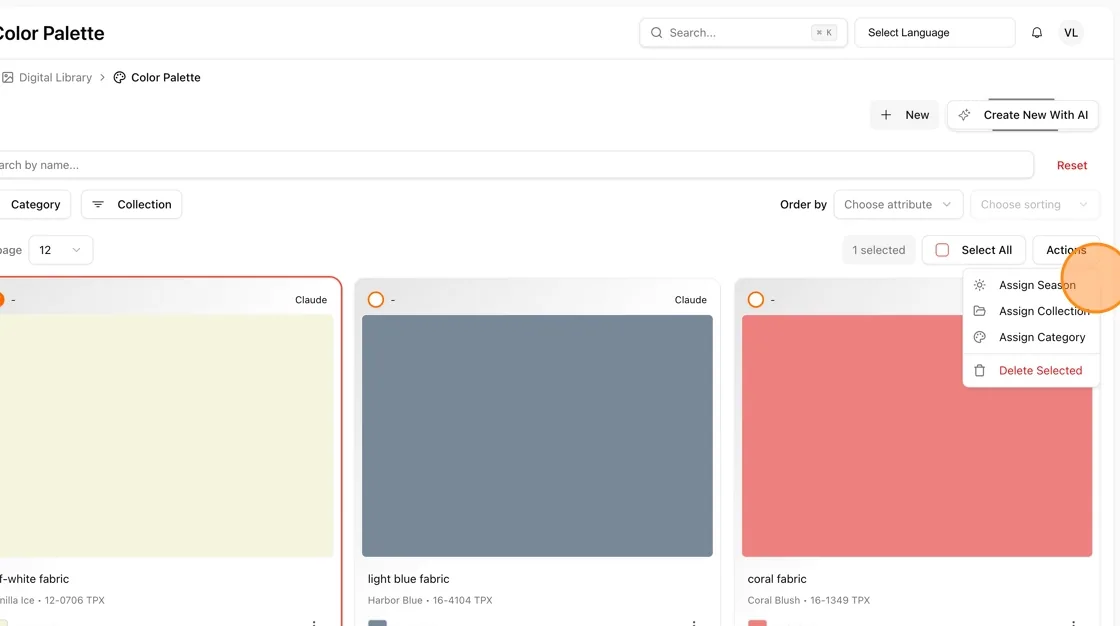Focus the search by name field
Image resolution: width=1120 pixels, height=626 pixels.
(x=516, y=165)
